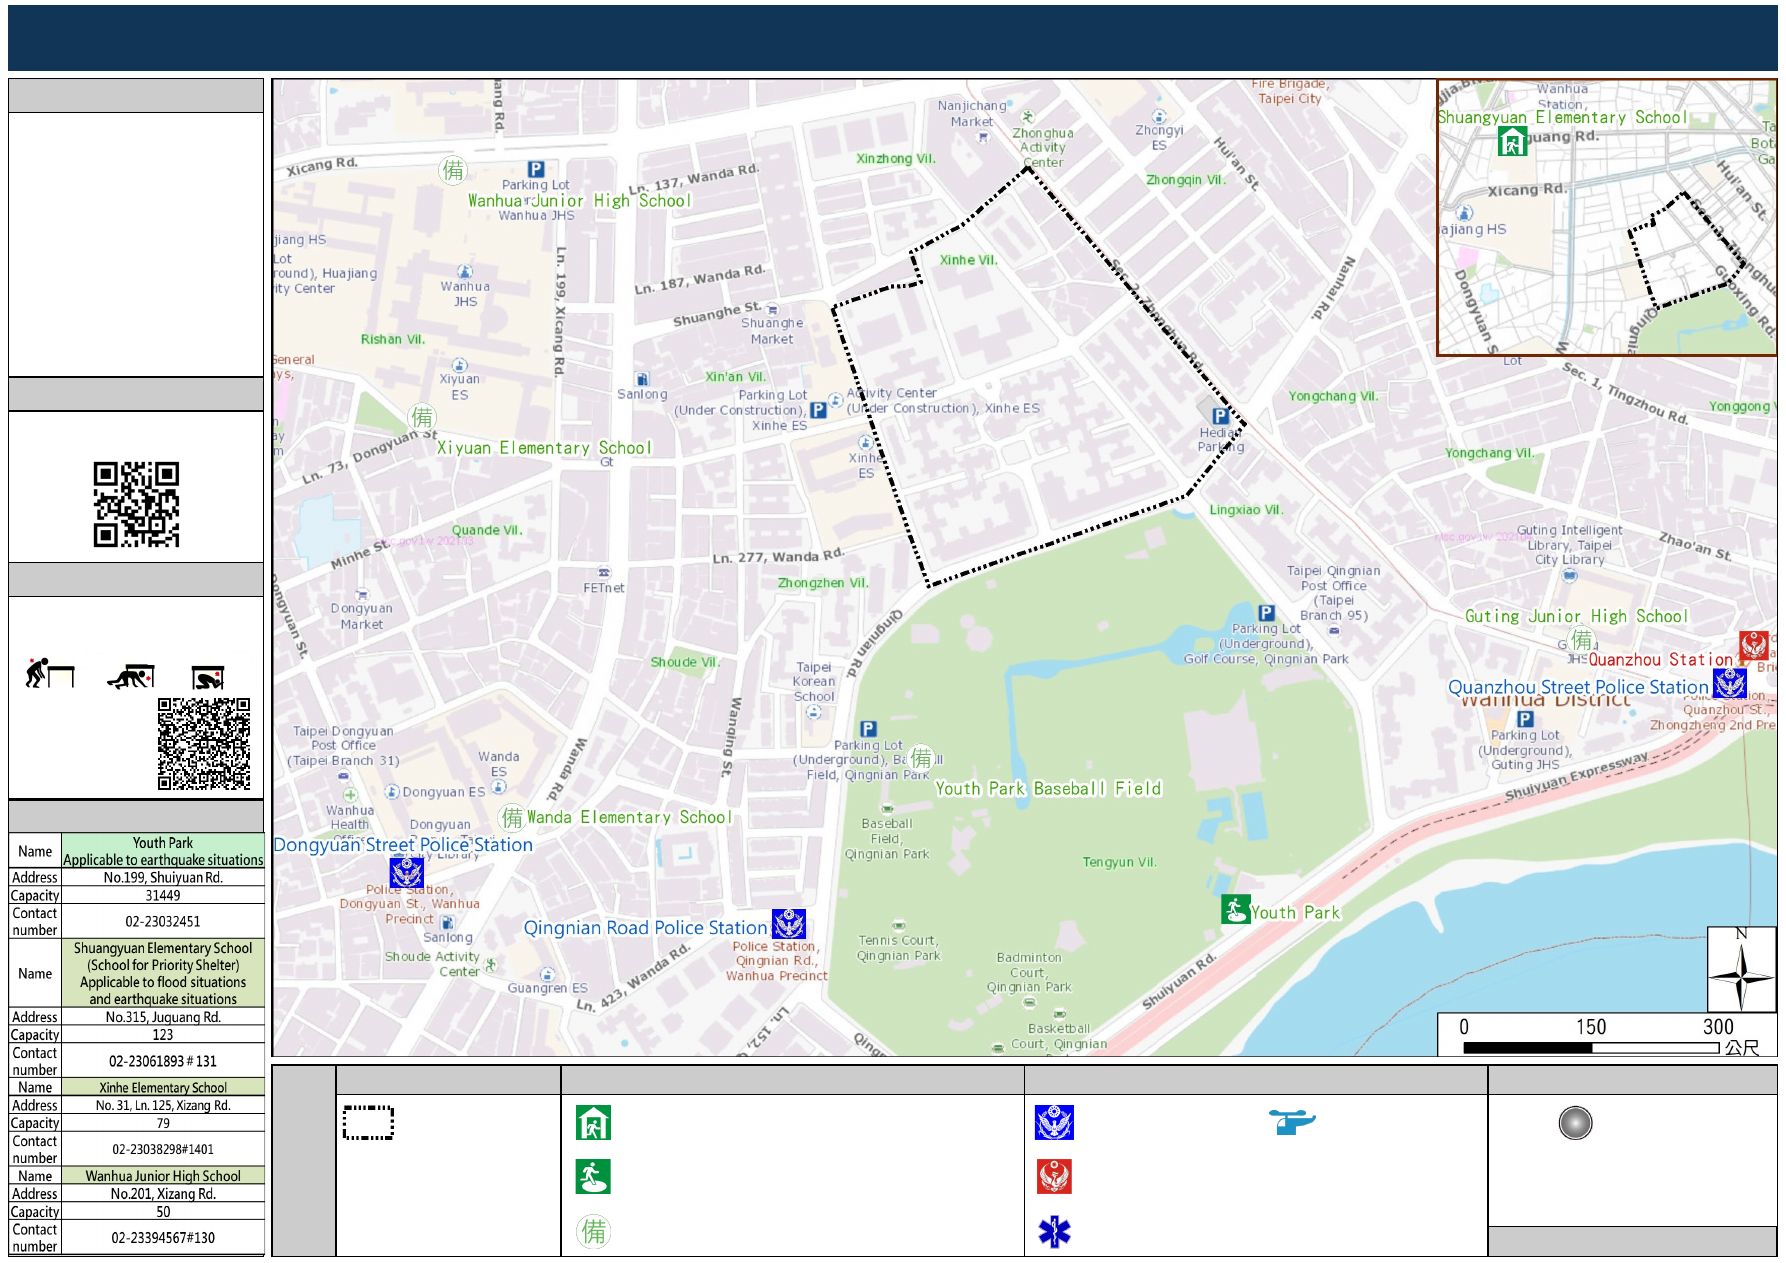The image size is (1786, 1263).
Task: Click the Shuangyuan Elementary School shelter icon in inset map
Action: point(1512,143)
